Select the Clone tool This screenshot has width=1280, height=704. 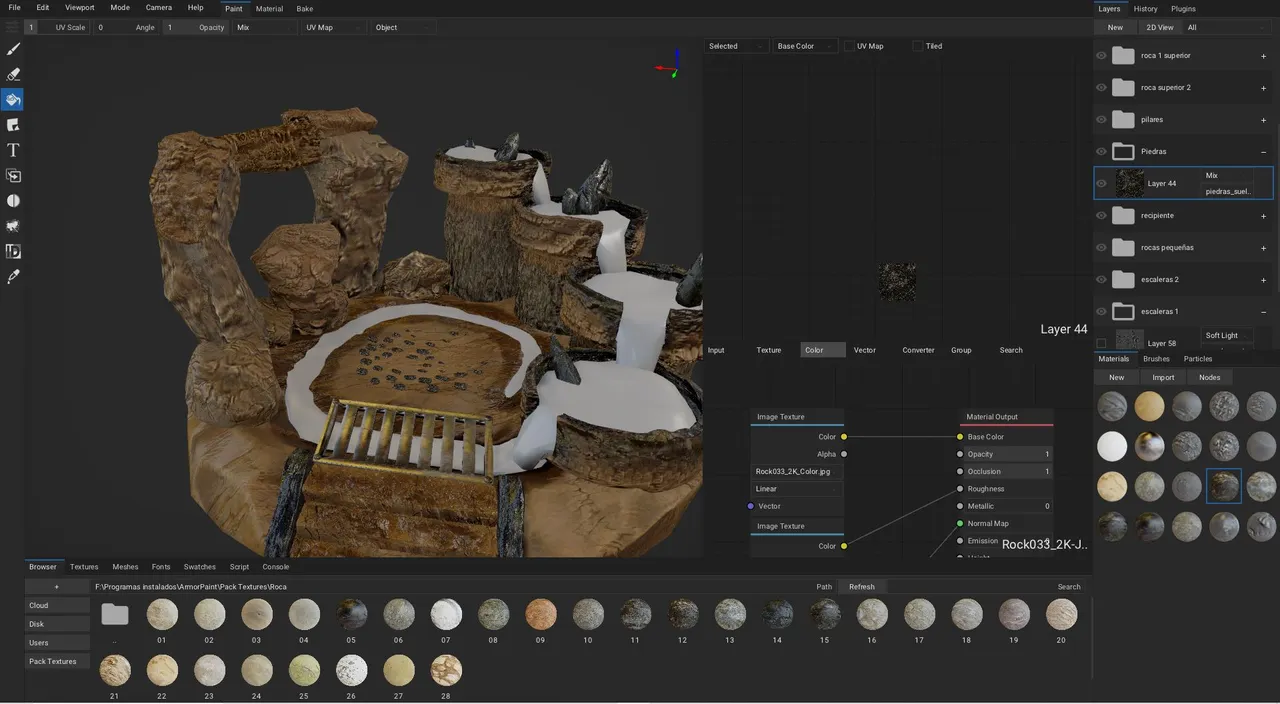[13, 176]
